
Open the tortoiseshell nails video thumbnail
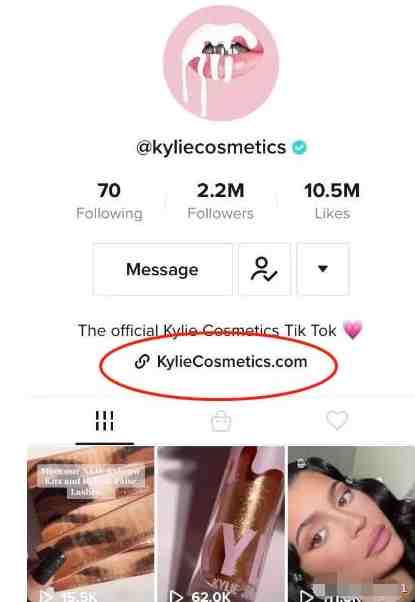(x=91, y=524)
